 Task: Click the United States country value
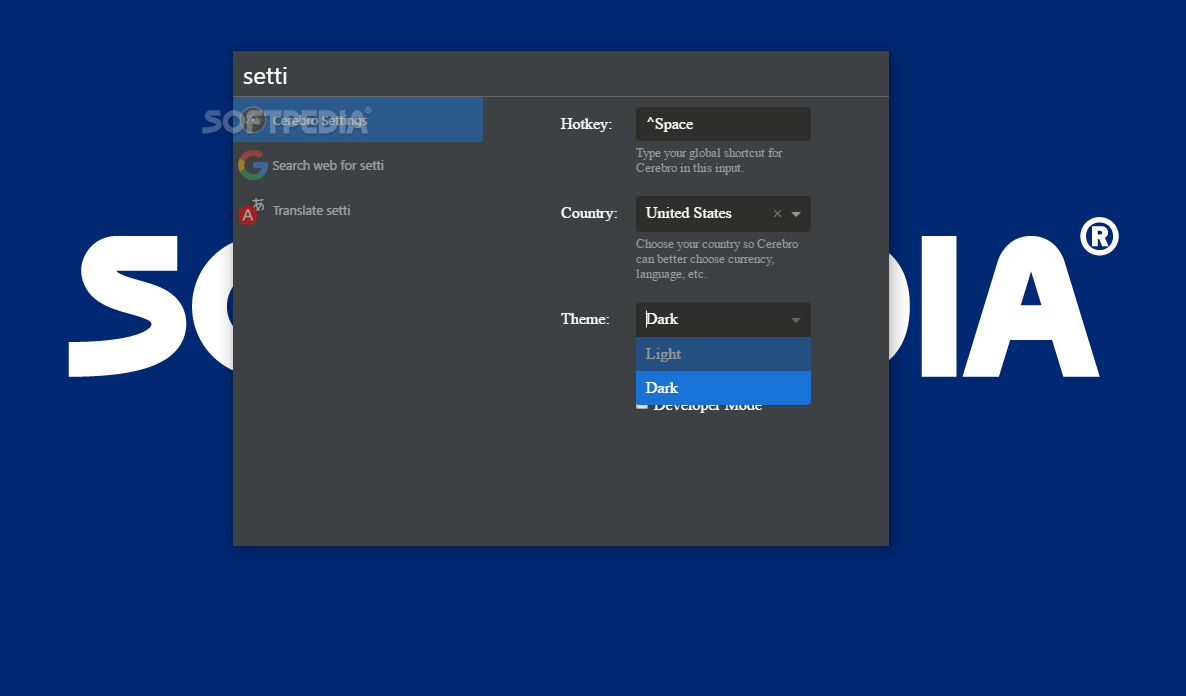click(x=688, y=213)
